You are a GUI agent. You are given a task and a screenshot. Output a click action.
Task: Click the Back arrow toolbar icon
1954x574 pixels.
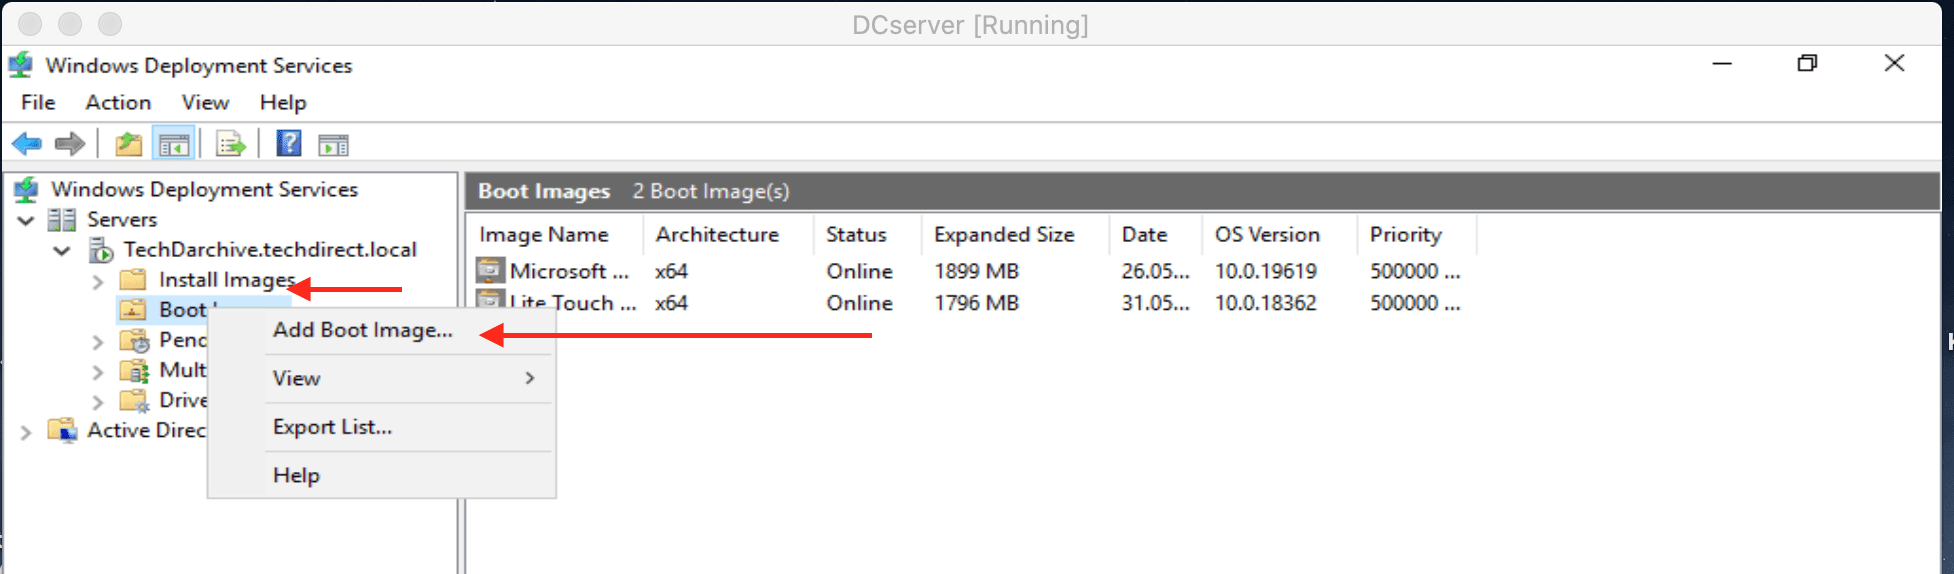click(x=27, y=144)
